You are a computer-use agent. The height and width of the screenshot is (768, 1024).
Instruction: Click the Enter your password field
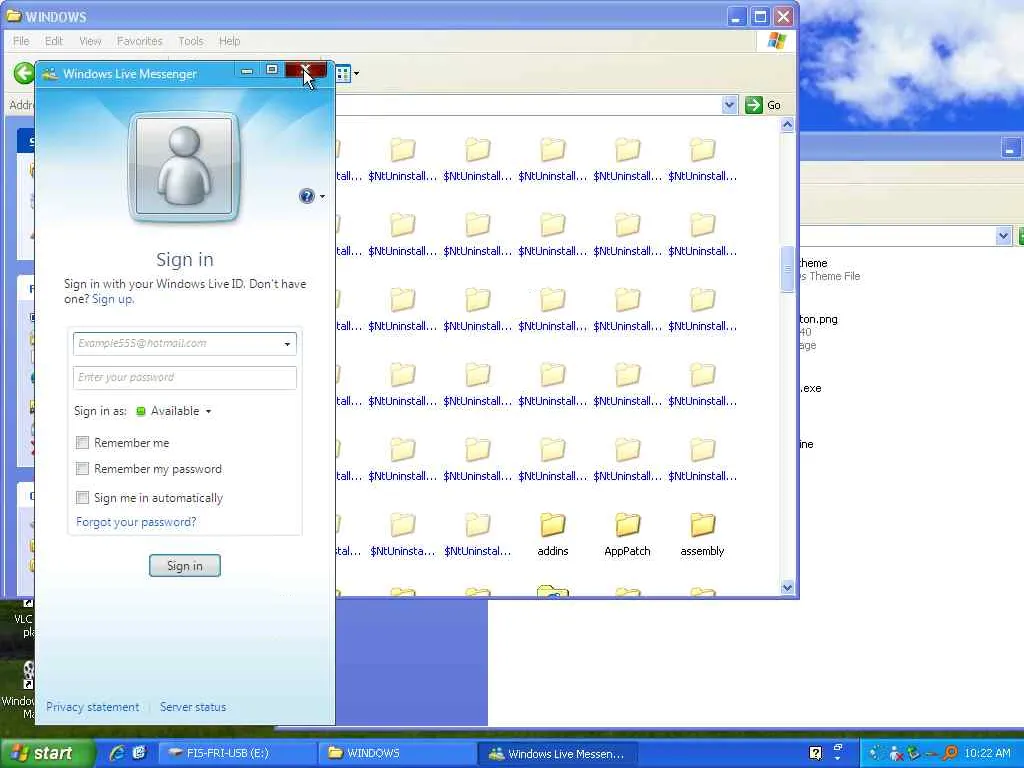coord(185,377)
